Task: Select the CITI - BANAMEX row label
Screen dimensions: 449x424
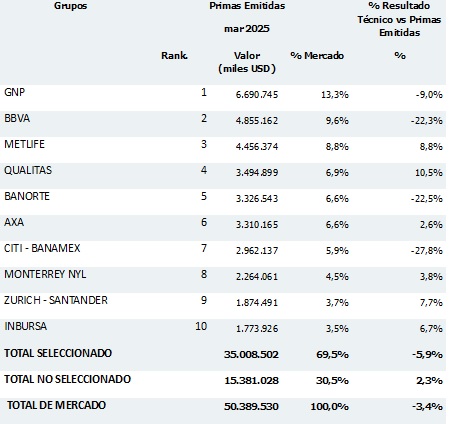Action: [42, 248]
